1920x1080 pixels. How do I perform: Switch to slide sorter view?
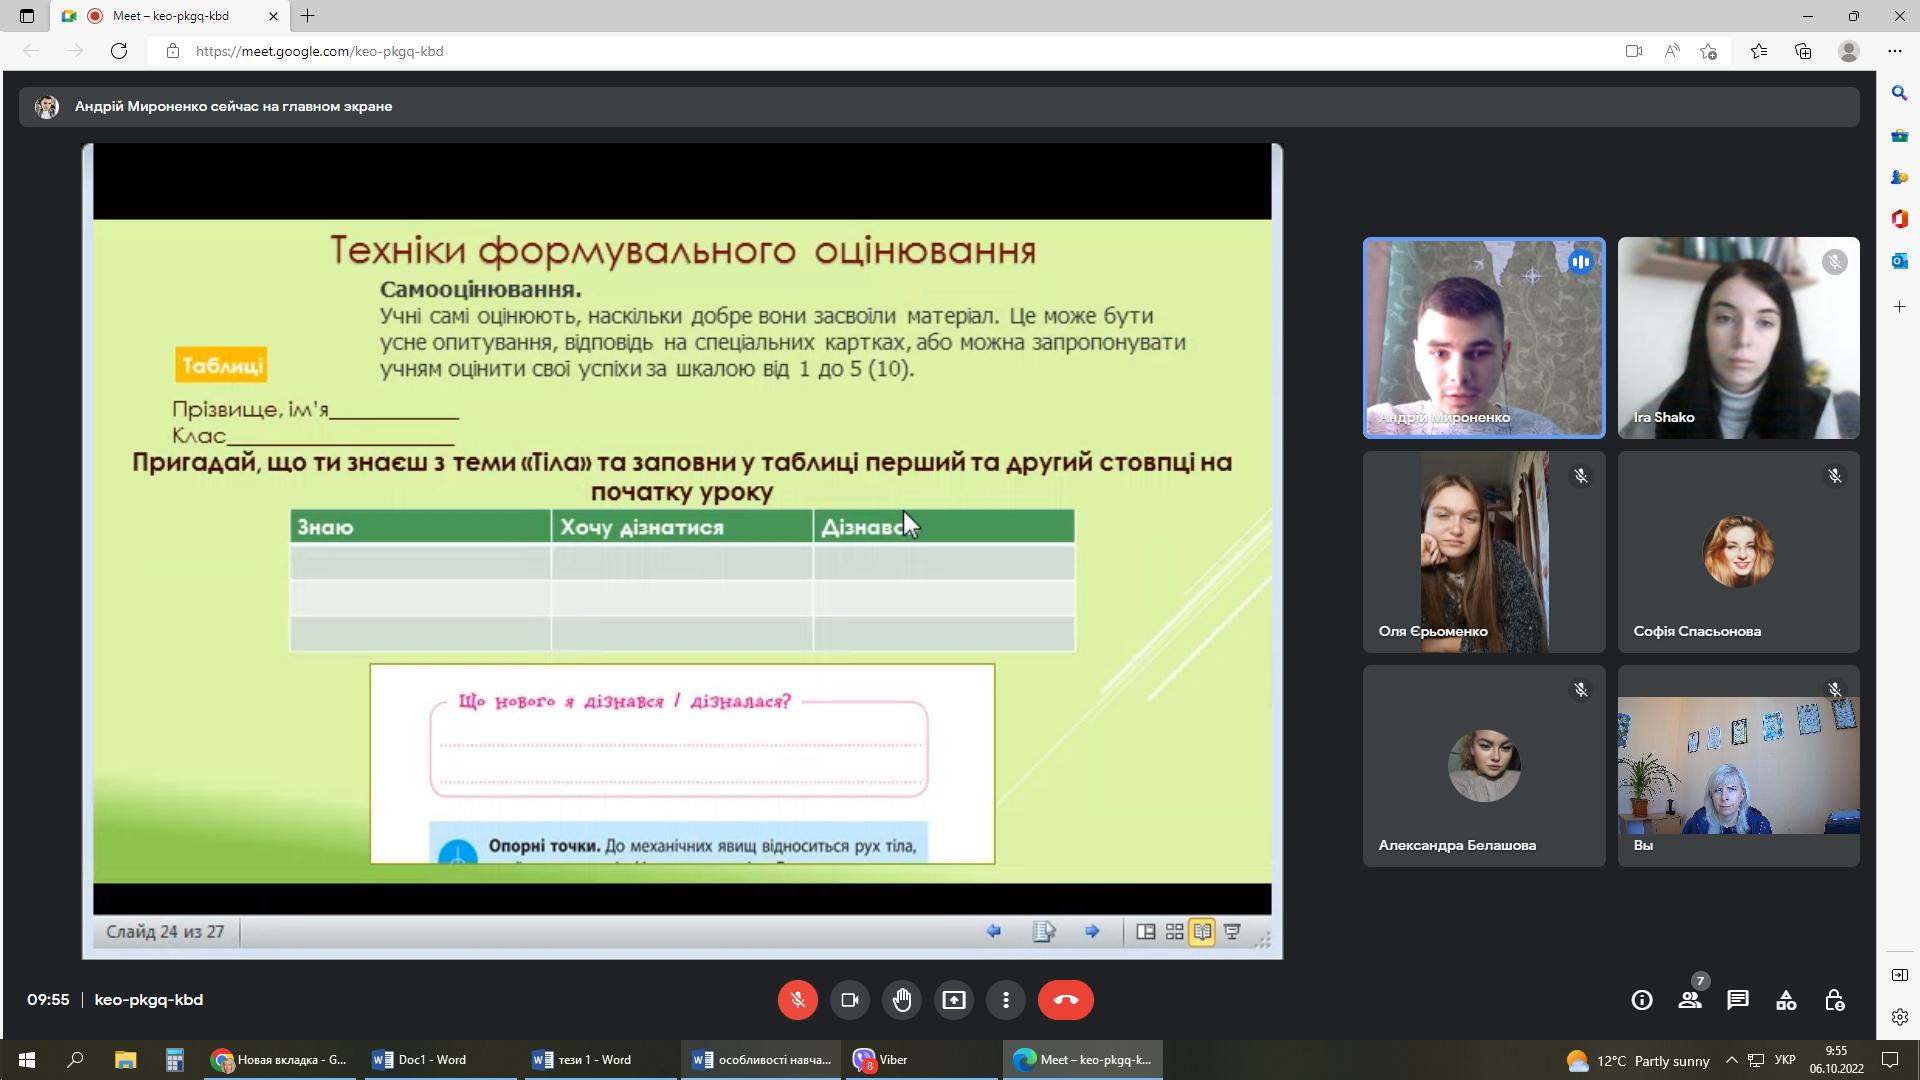[x=1174, y=932]
